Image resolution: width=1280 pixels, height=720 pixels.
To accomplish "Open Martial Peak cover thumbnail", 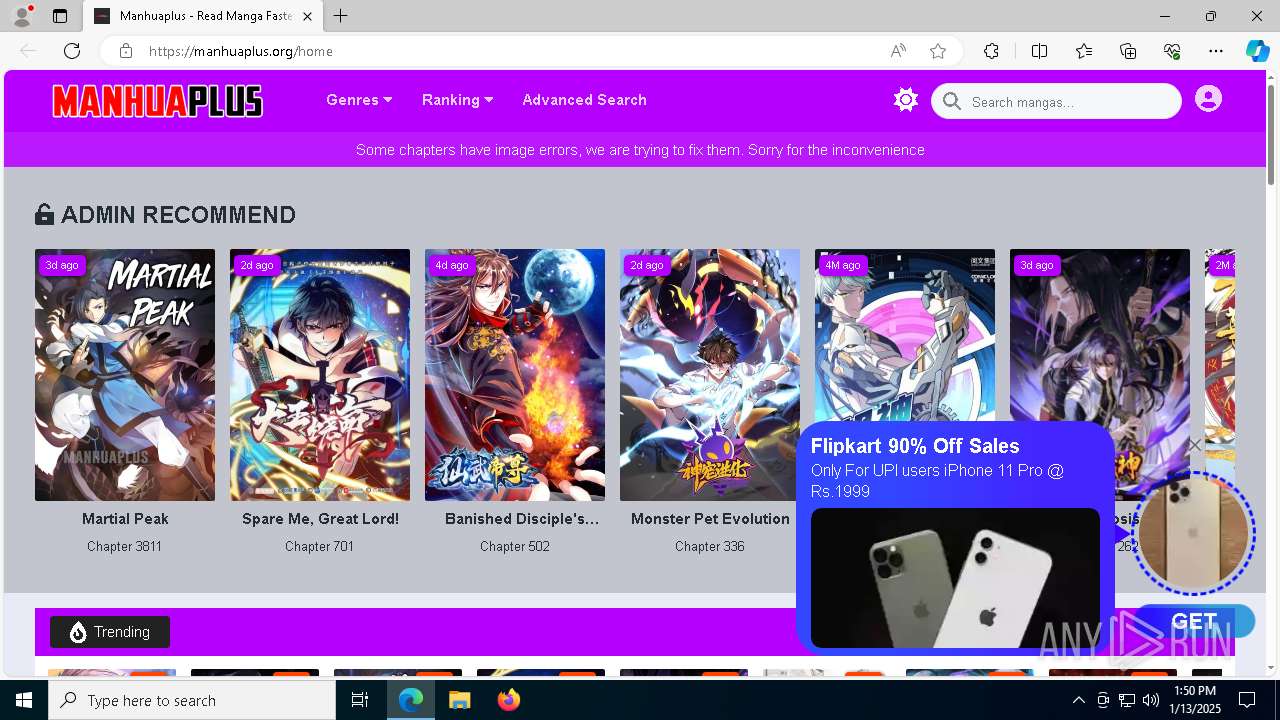I will tap(125, 375).
